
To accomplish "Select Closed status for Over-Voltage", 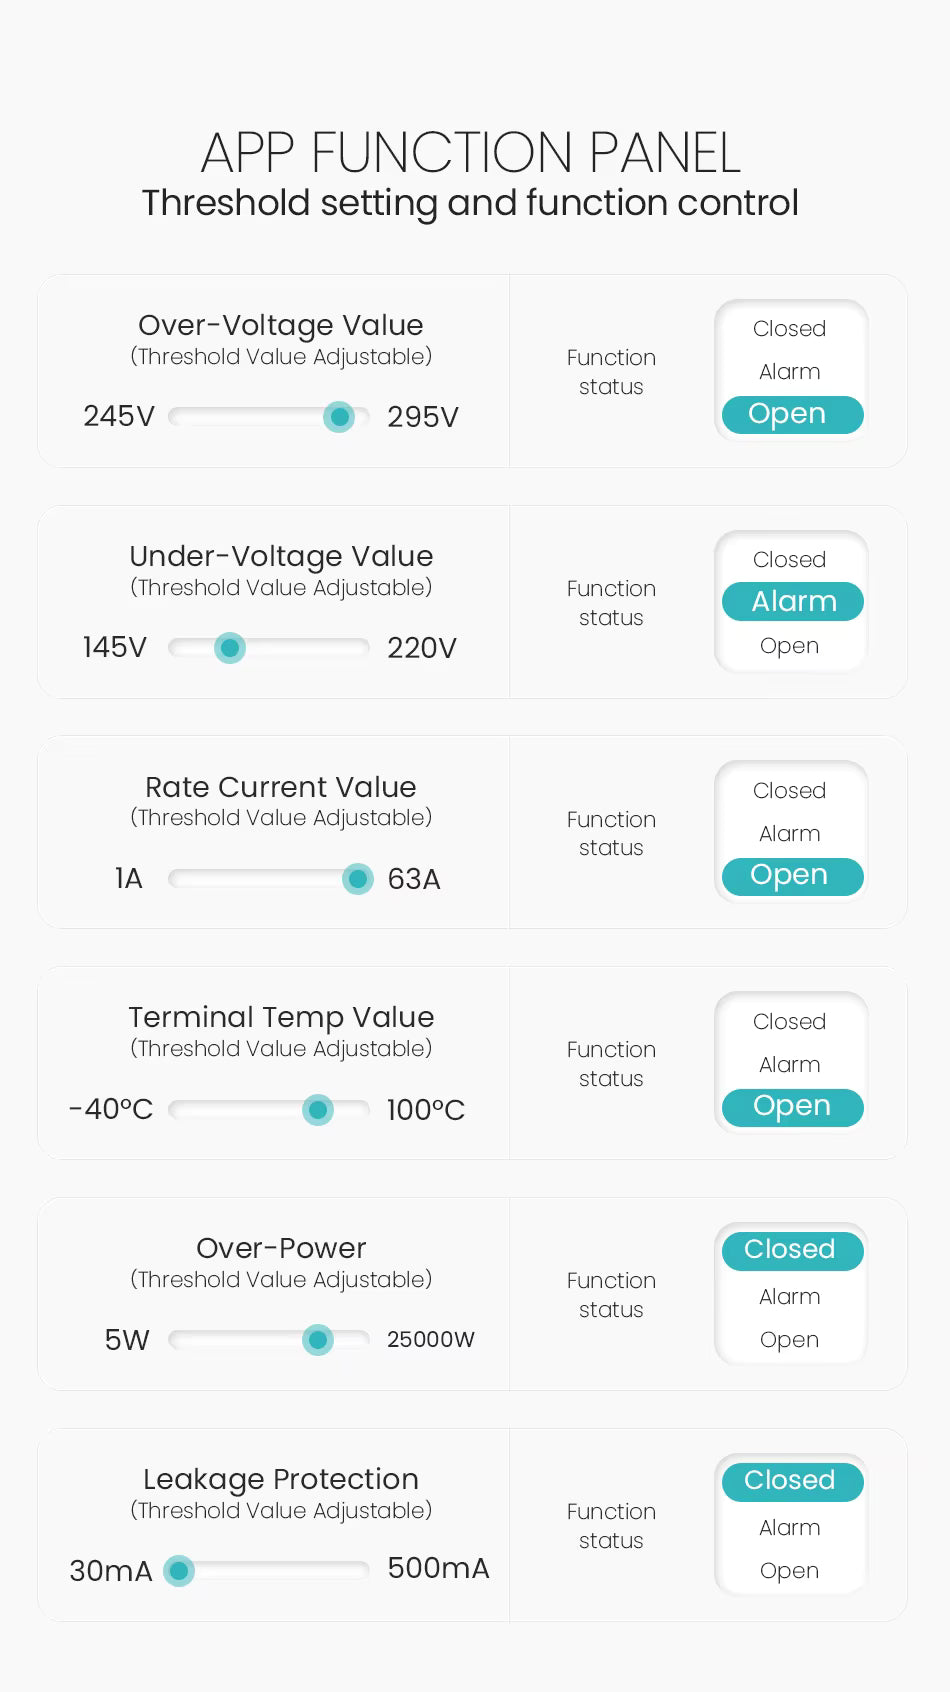I will (789, 329).
